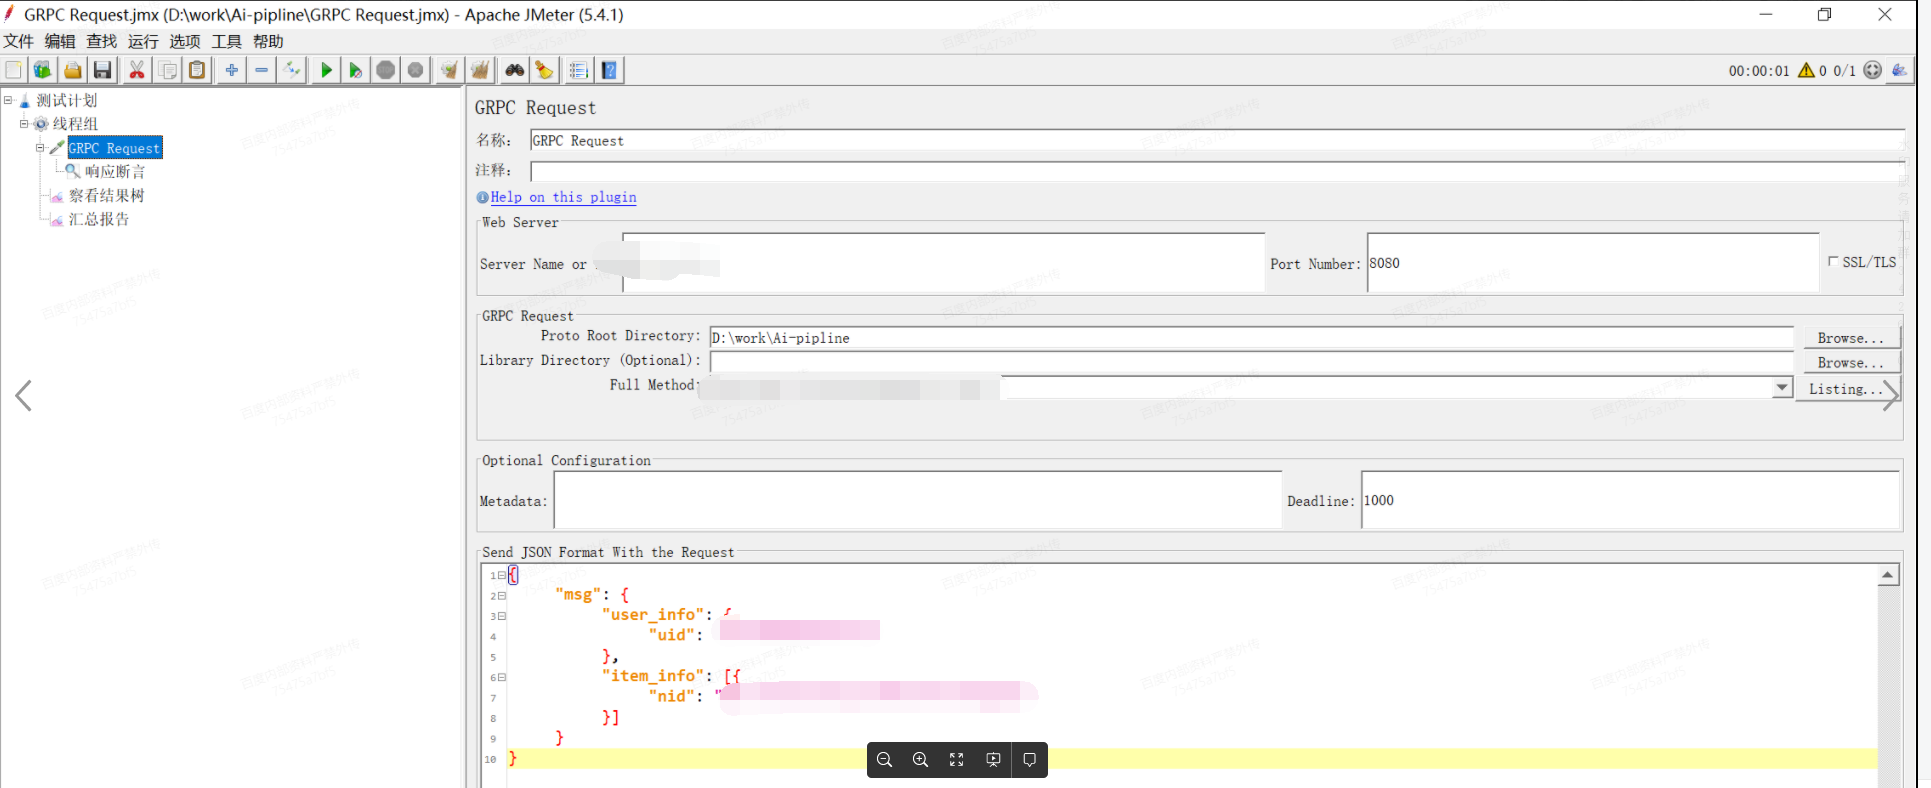Click the Library Directory (Optional) field
The height and width of the screenshot is (788, 1931).
[x=1252, y=362]
